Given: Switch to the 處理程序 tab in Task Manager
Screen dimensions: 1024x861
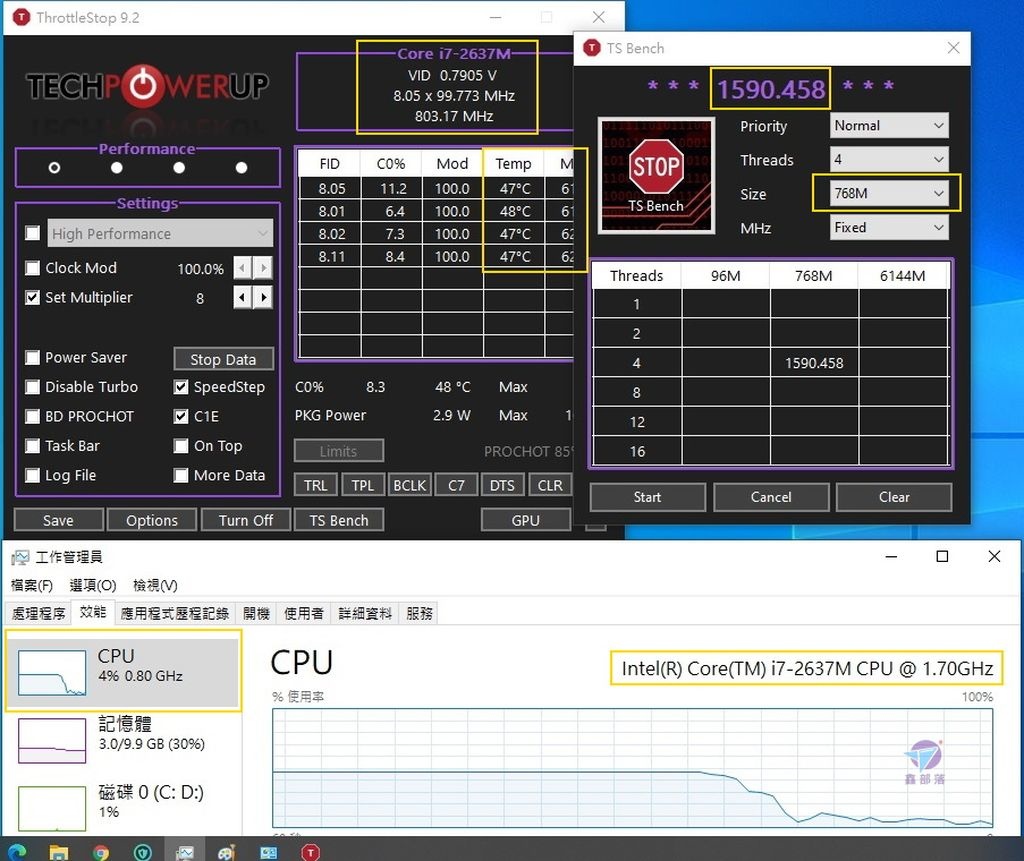Looking at the screenshot, I should 38,613.
